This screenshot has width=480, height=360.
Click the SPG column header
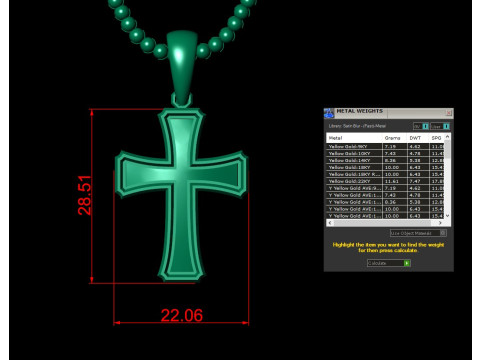[436, 138]
